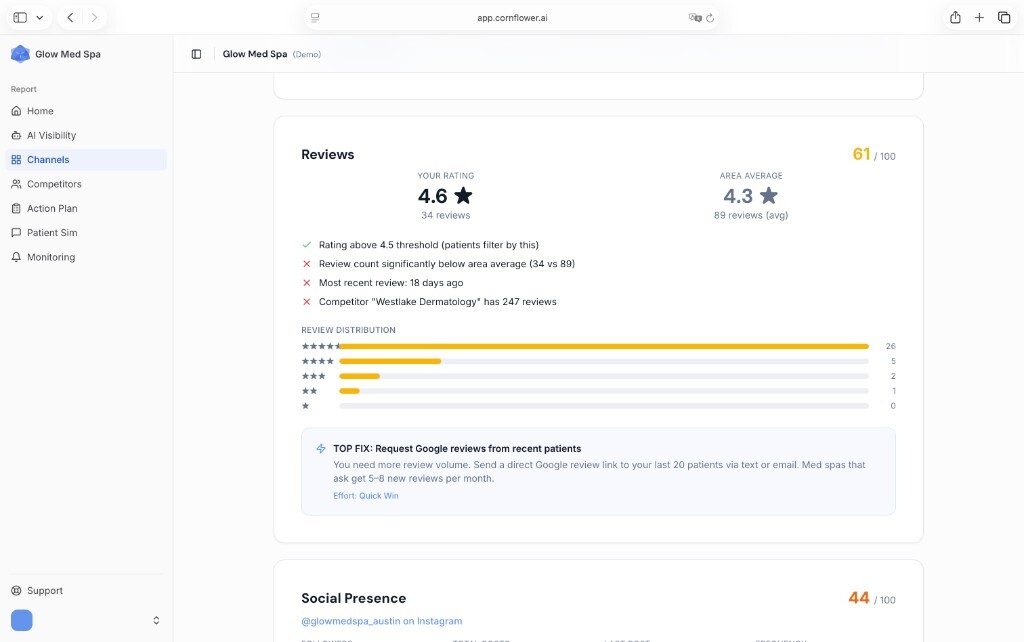
Task: Open a new browser tab
Action: pyautogui.click(x=979, y=17)
